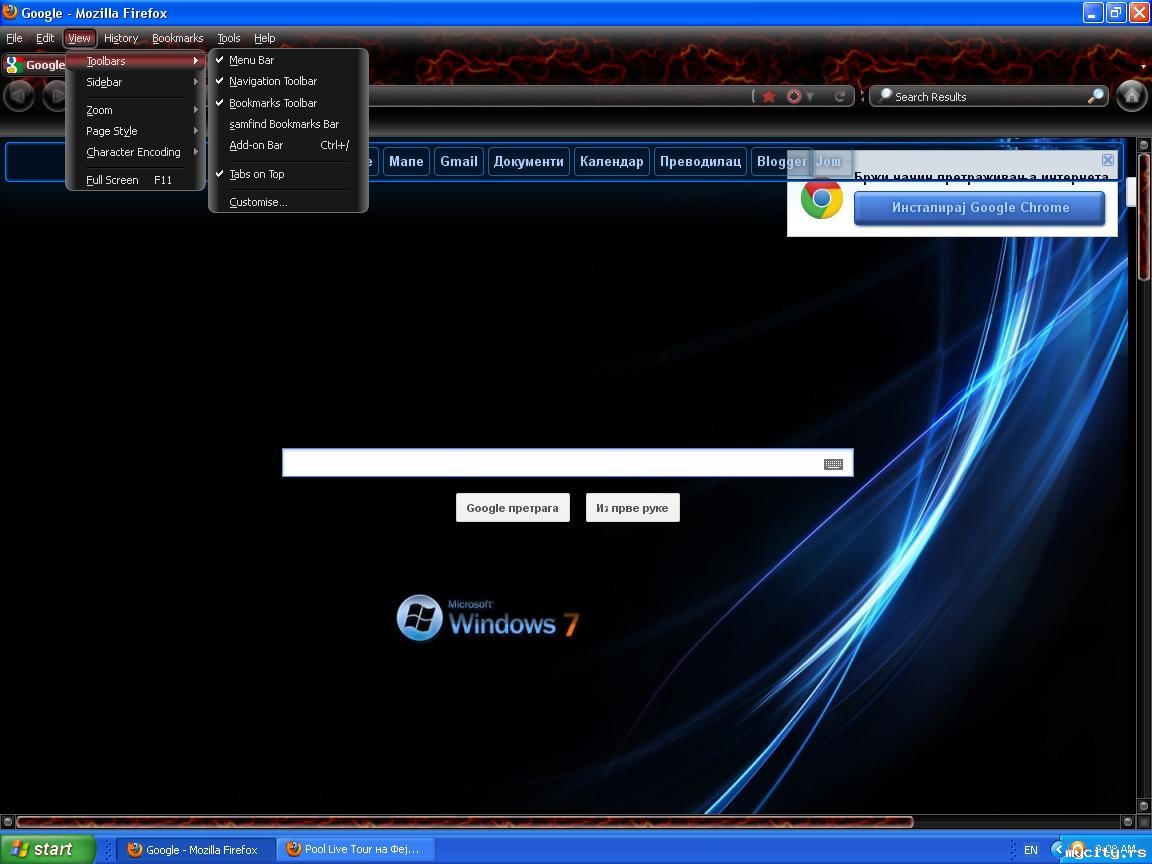Open the Bookmarks menu
Viewport: 1152px width, 864px height.
[x=177, y=38]
